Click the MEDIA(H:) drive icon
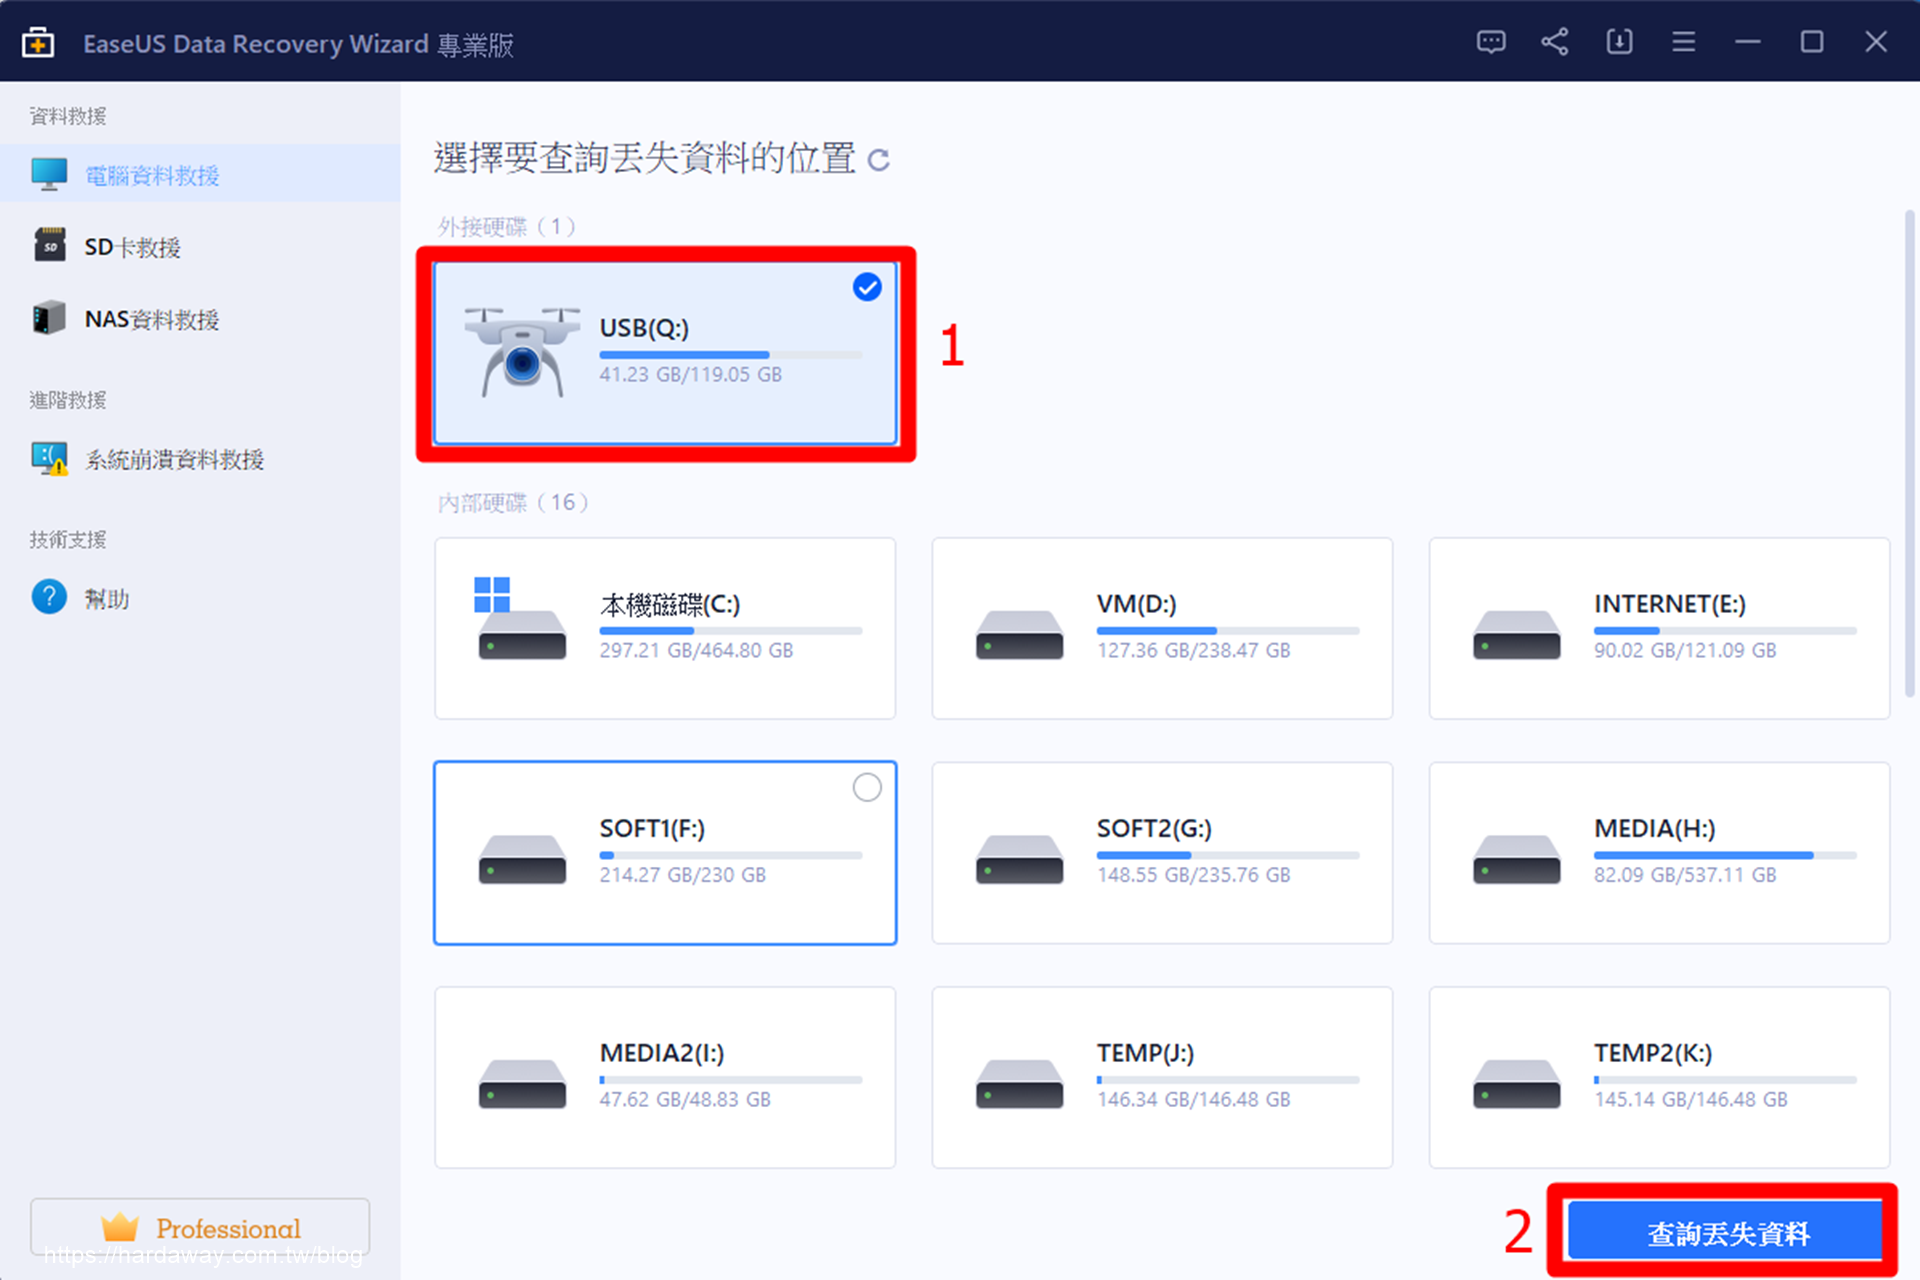Viewport: 1920px width, 1280px height. pos(1516,859)
